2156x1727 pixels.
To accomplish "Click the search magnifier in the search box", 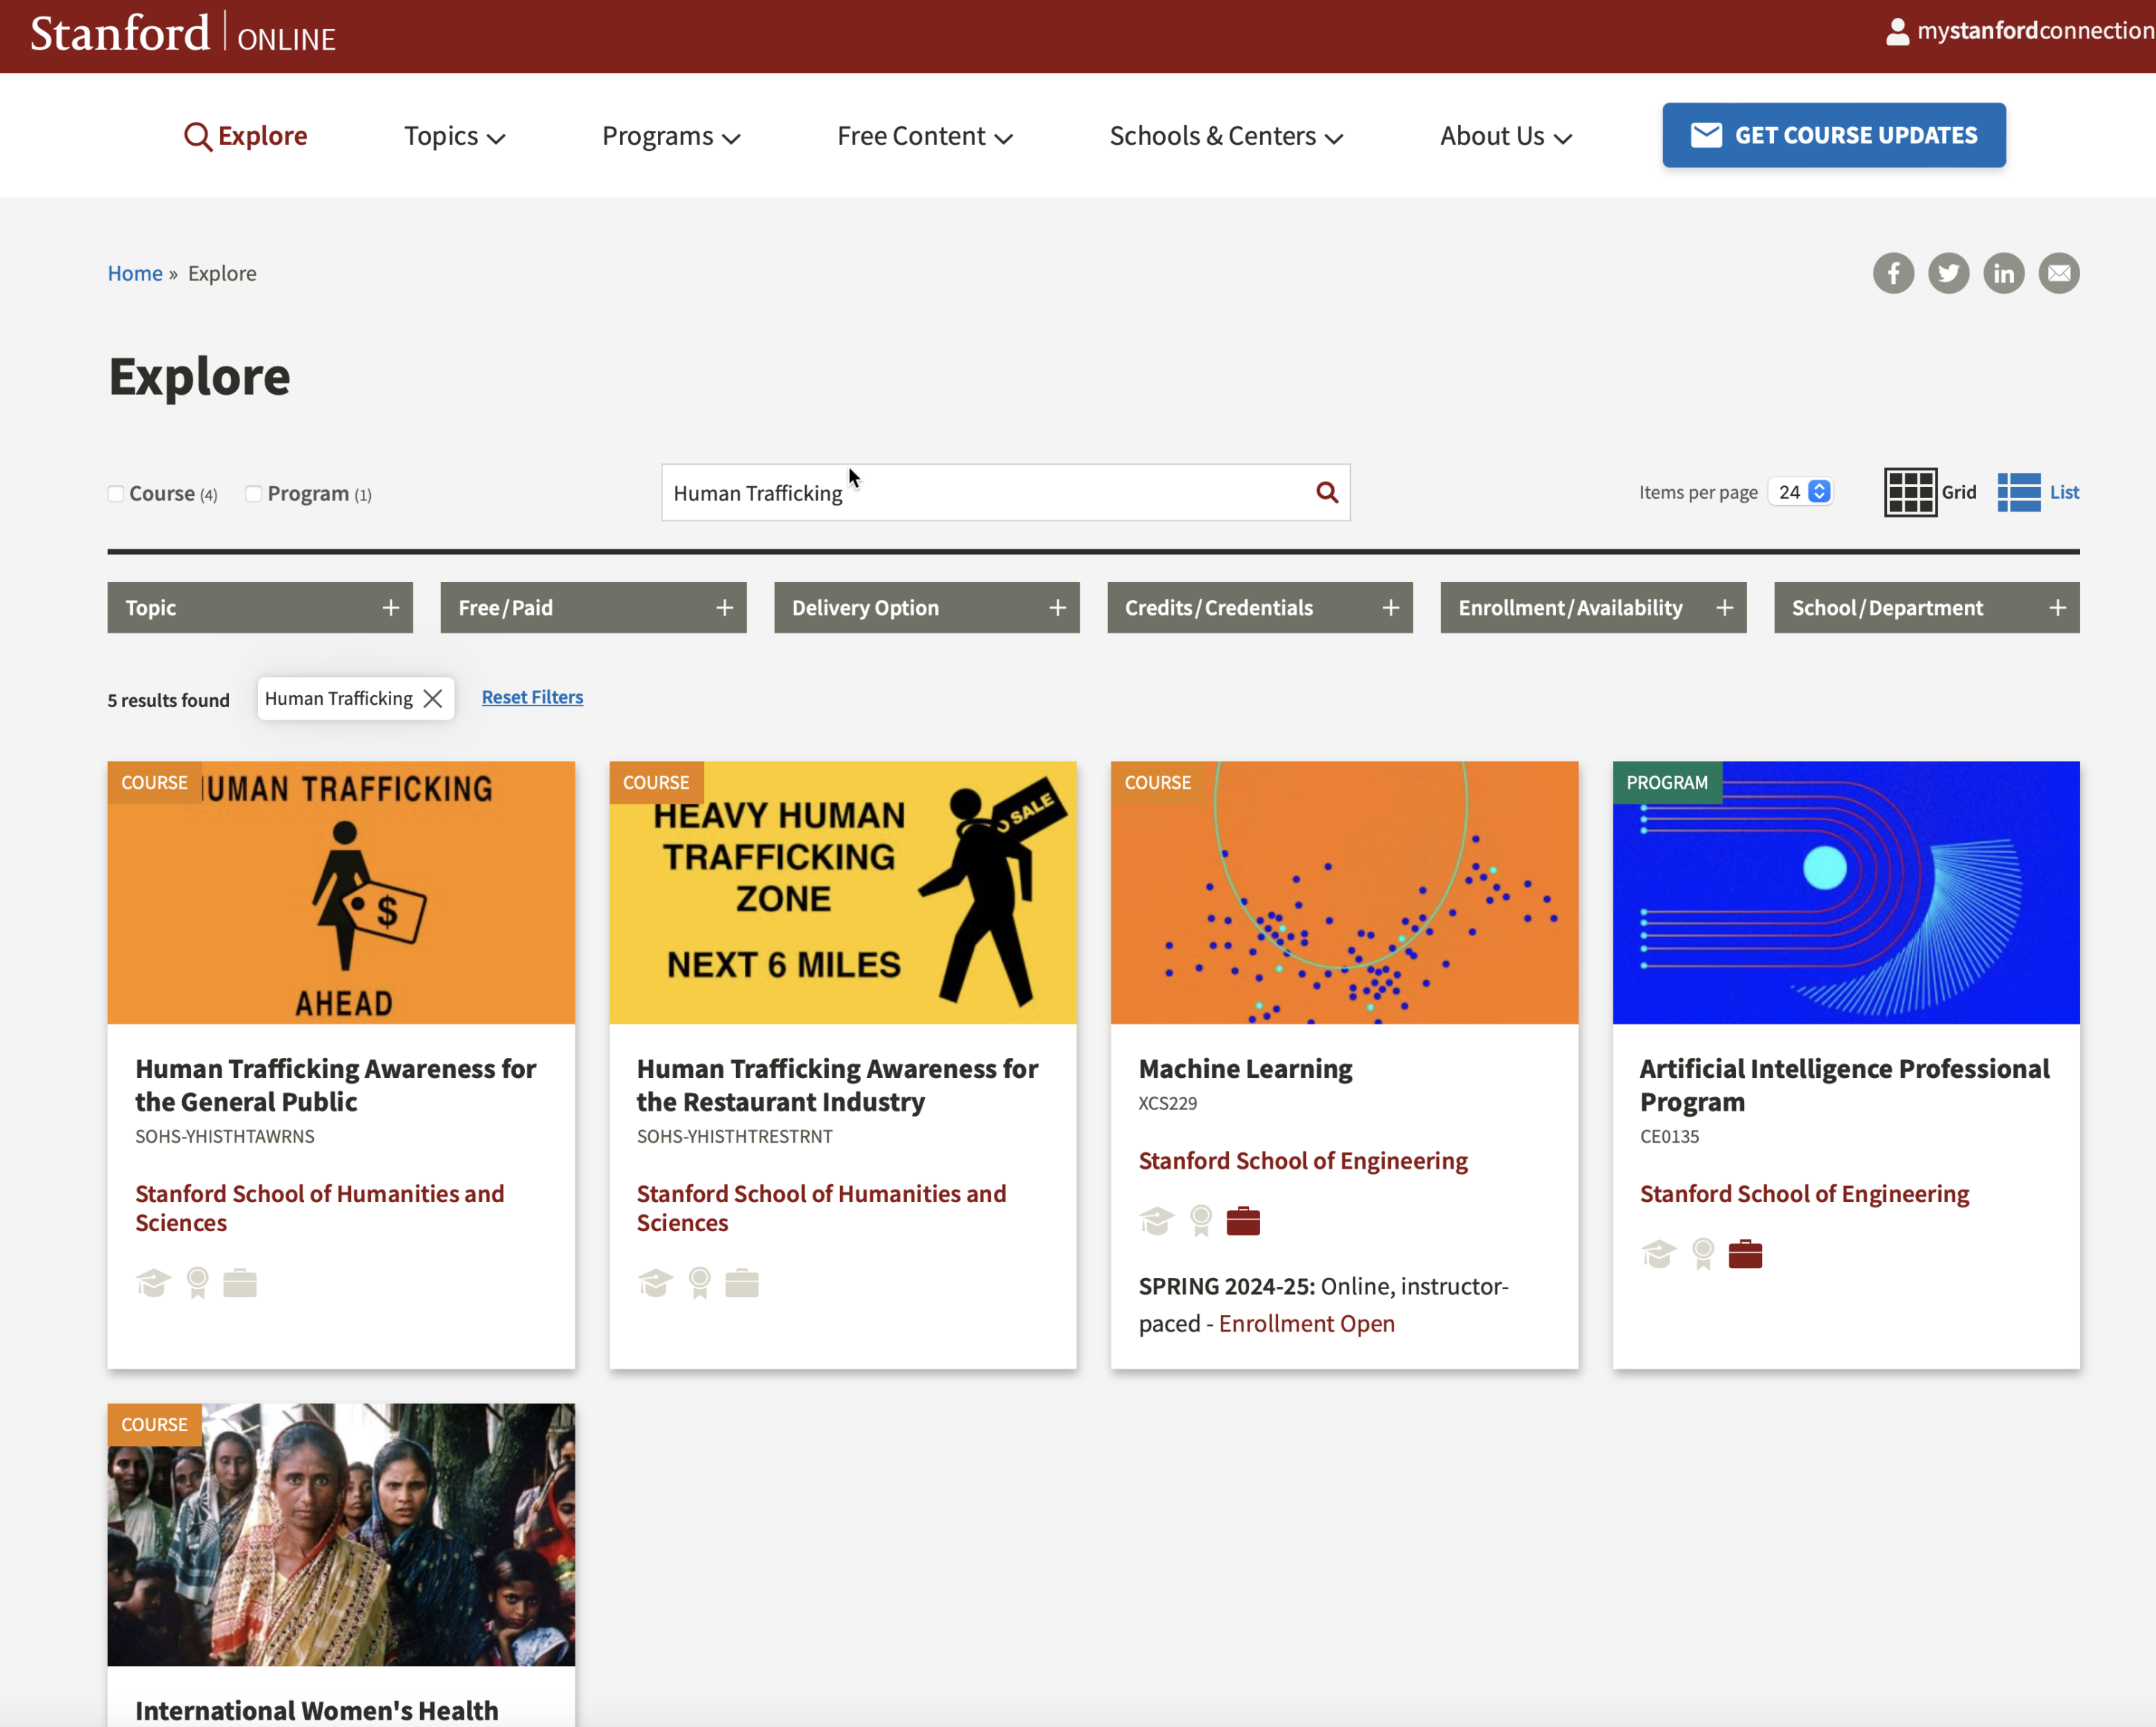I will coord(1326,492).
